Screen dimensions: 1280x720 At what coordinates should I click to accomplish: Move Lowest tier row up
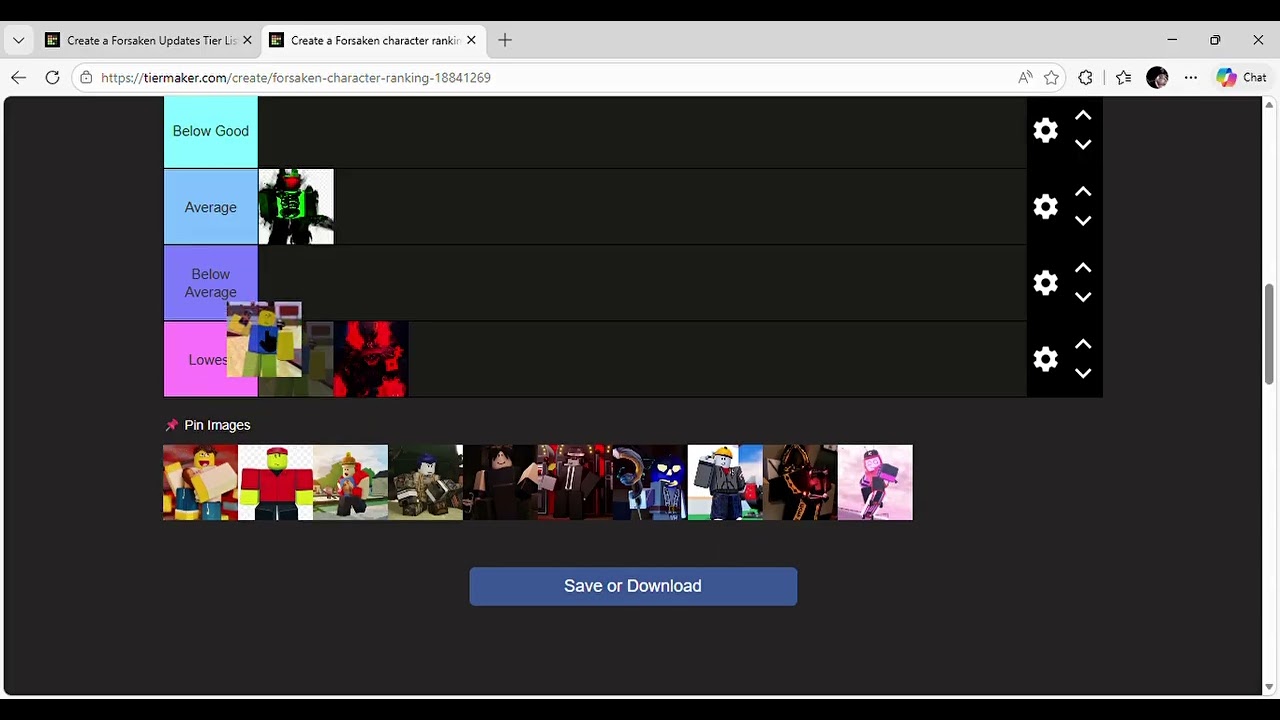[x=1083, y=344]
